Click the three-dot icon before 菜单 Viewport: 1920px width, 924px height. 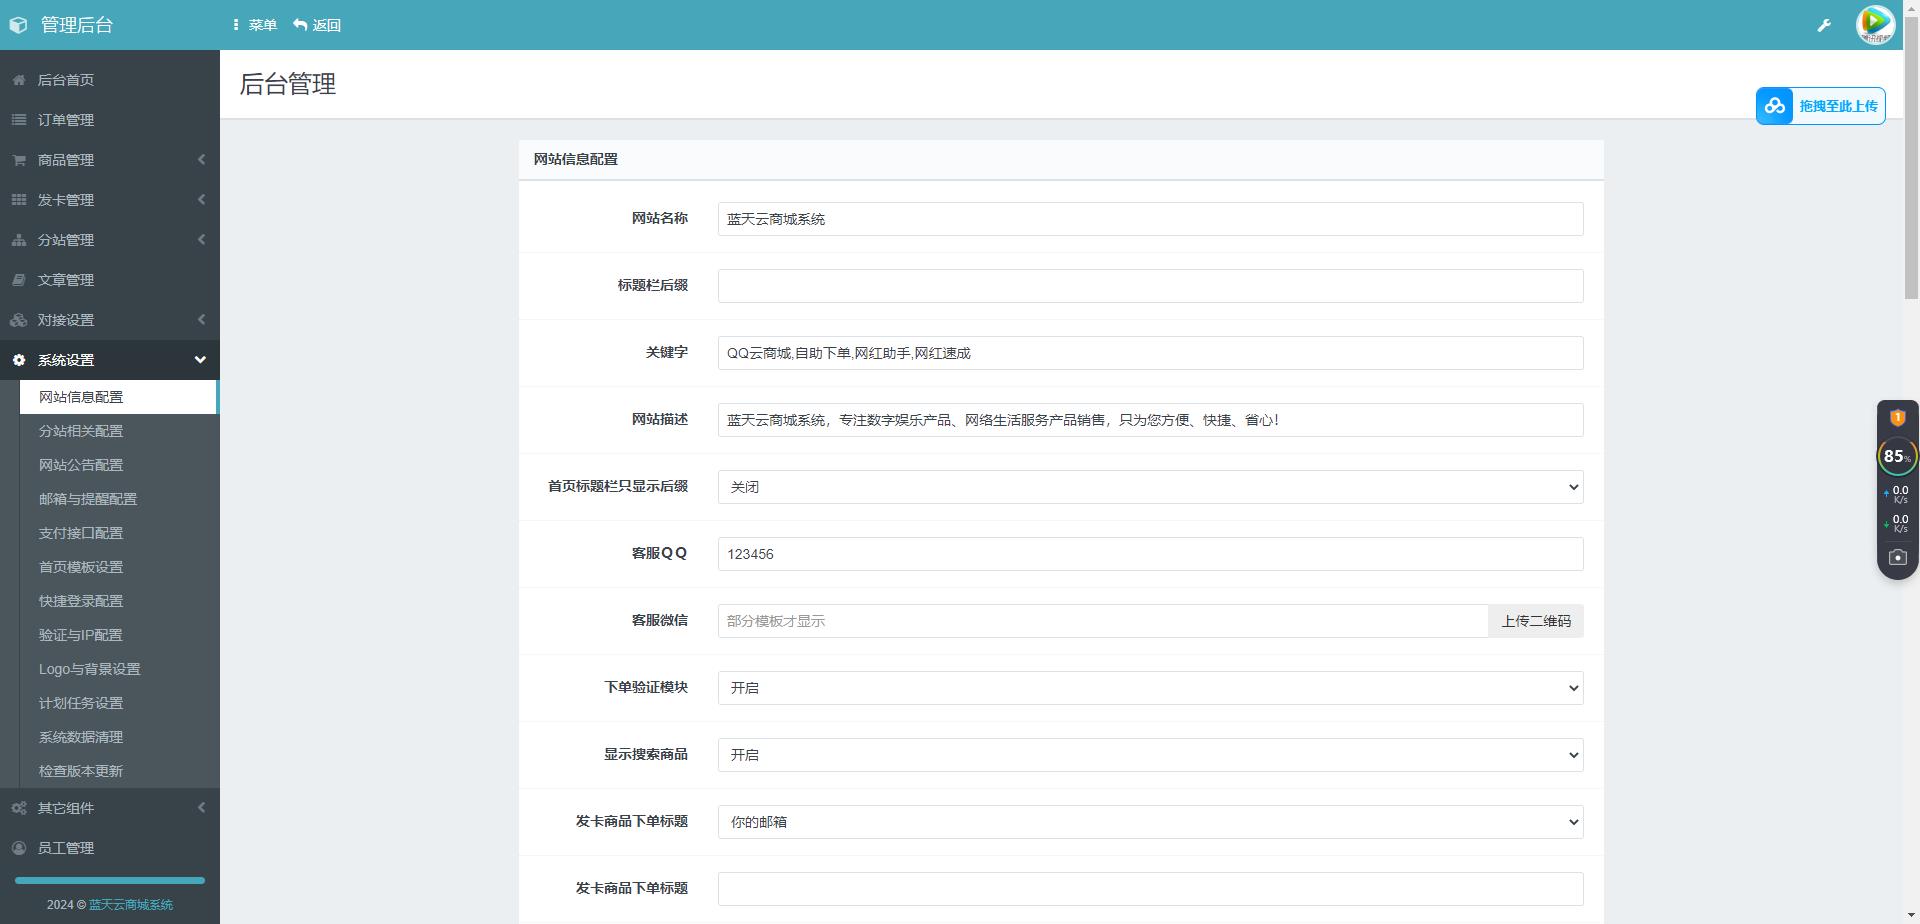pos(236,25)
